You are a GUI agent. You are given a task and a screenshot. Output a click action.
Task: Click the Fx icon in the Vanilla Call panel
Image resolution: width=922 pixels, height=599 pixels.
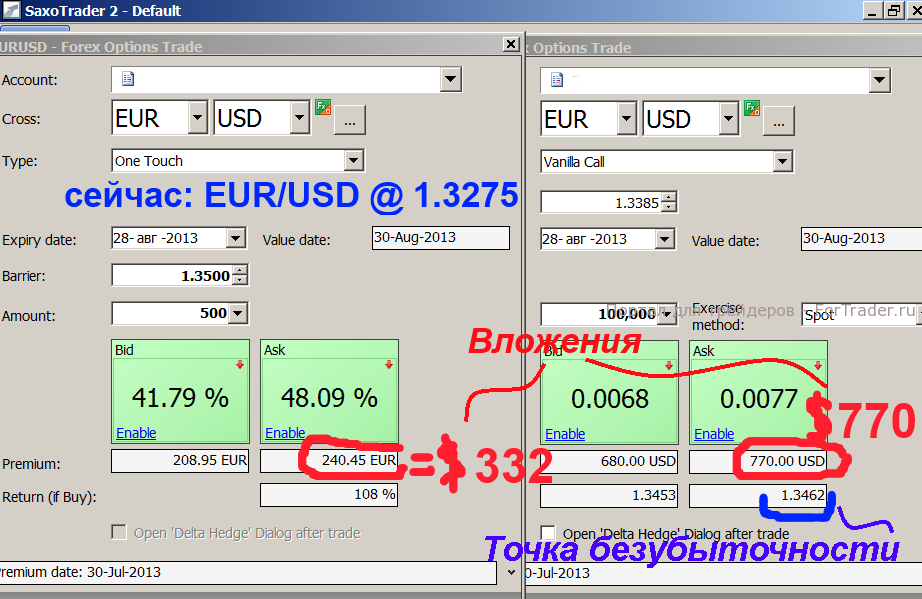click(x=751, y=108)
